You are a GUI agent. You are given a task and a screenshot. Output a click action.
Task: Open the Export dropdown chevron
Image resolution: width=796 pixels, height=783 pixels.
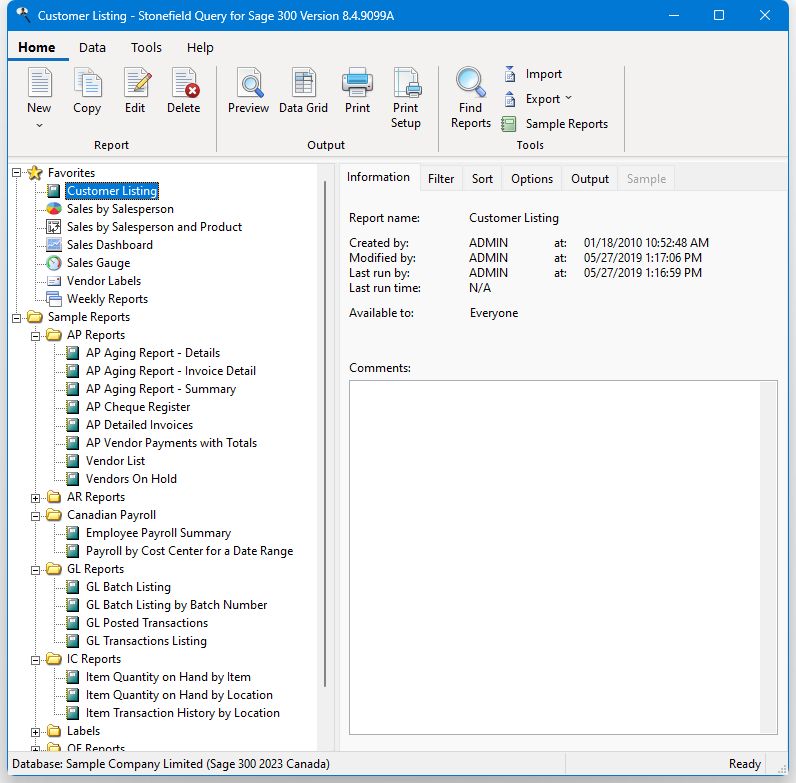pos(568,98)
